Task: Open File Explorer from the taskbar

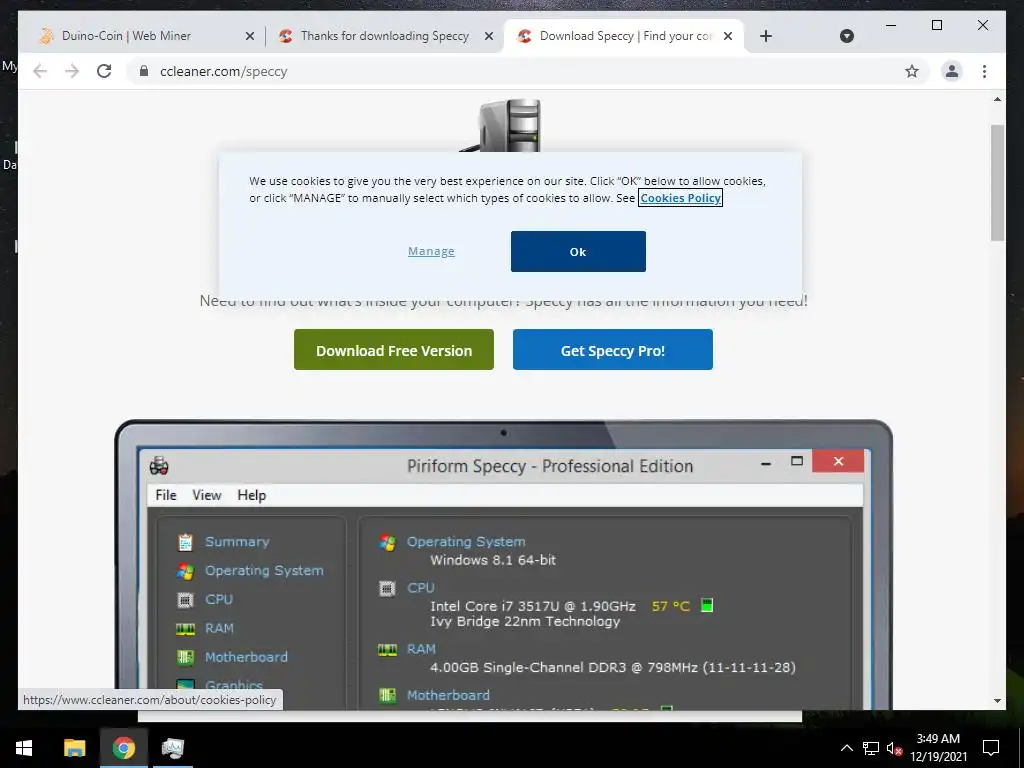Action: (x=74, y=748)
